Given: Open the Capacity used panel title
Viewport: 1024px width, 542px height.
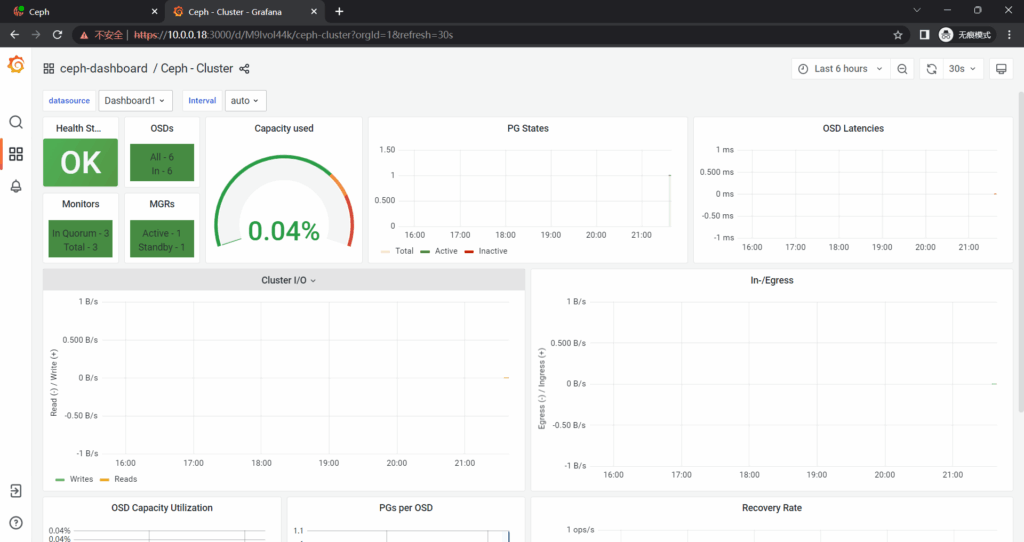Looking at the screenshot, I should pyautogui.click(x=284, y=128).
